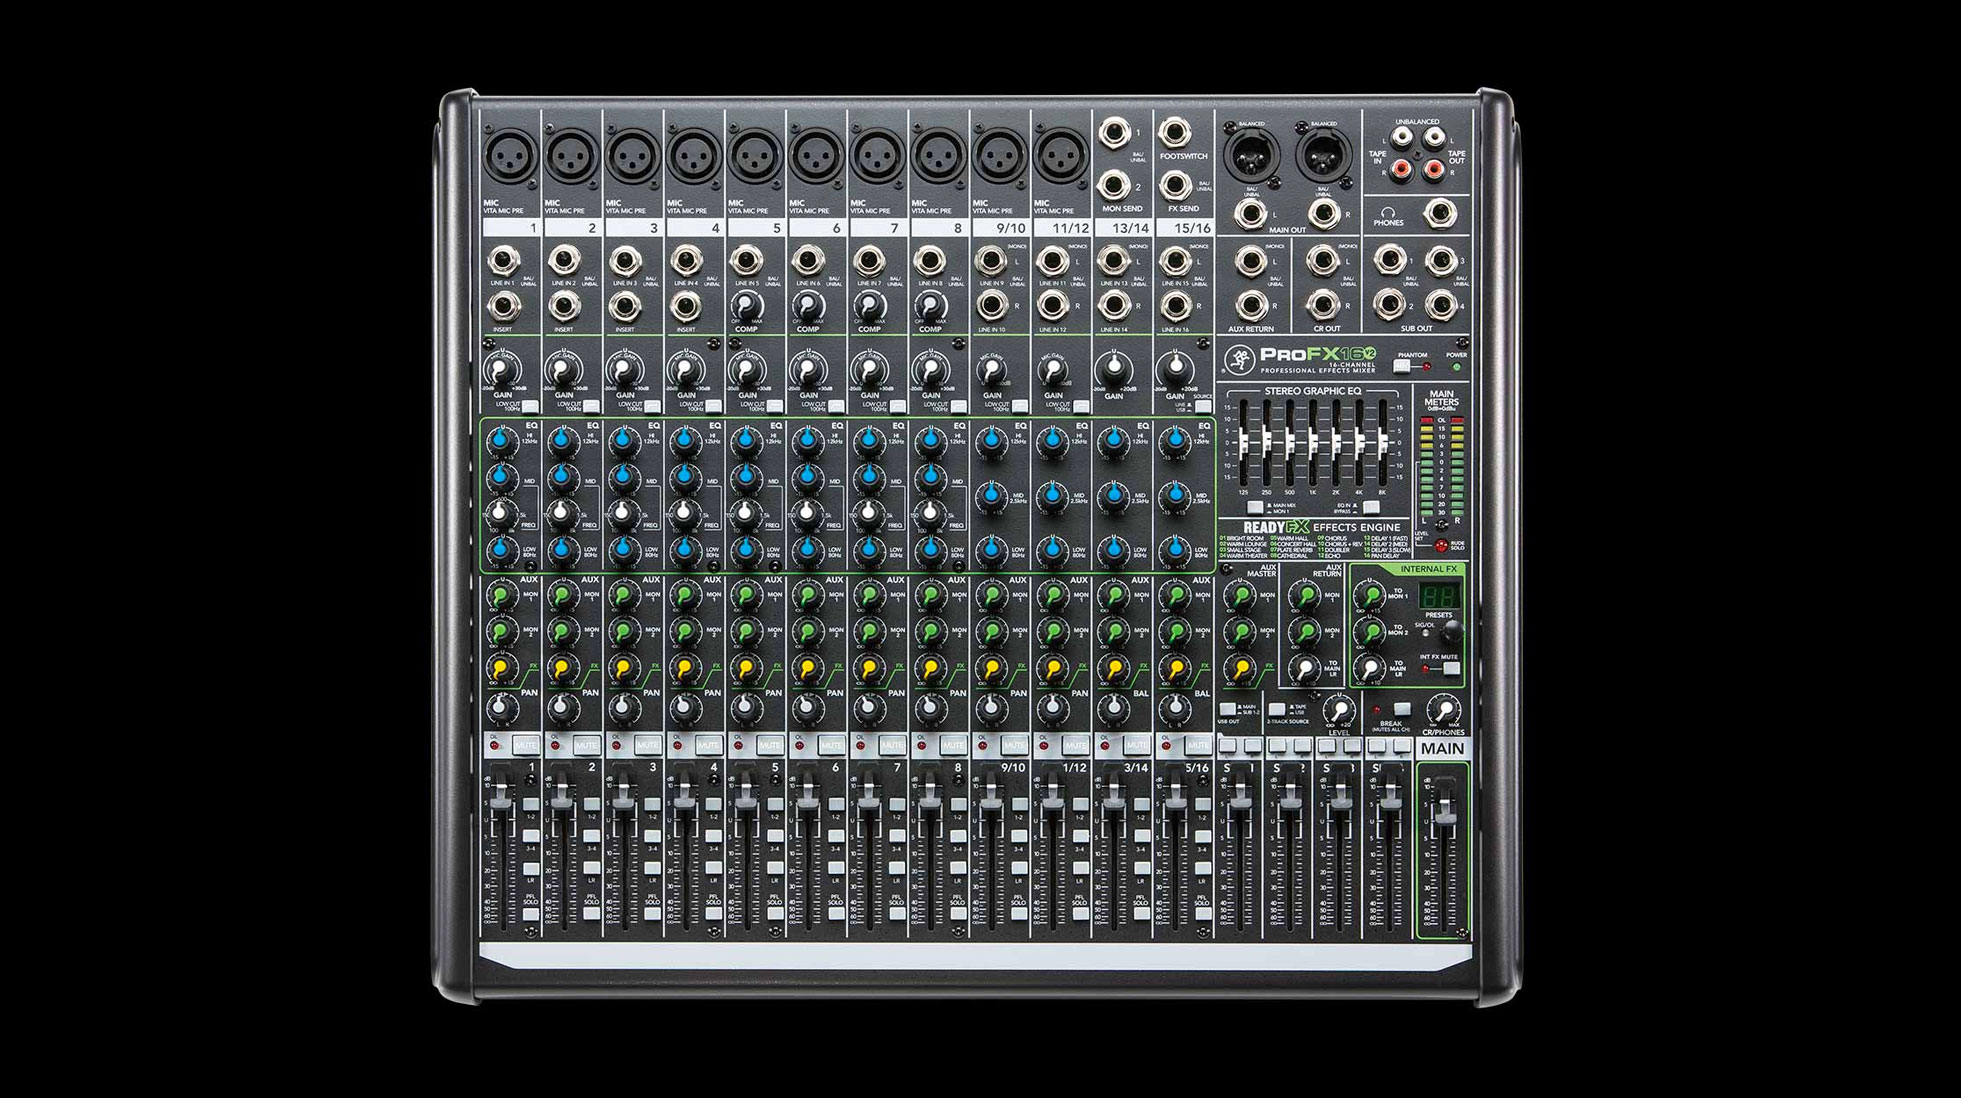The image size is (1961, 1098).
Task: Click the PFL SOLO button on channel 1
Action: (531, 914)
